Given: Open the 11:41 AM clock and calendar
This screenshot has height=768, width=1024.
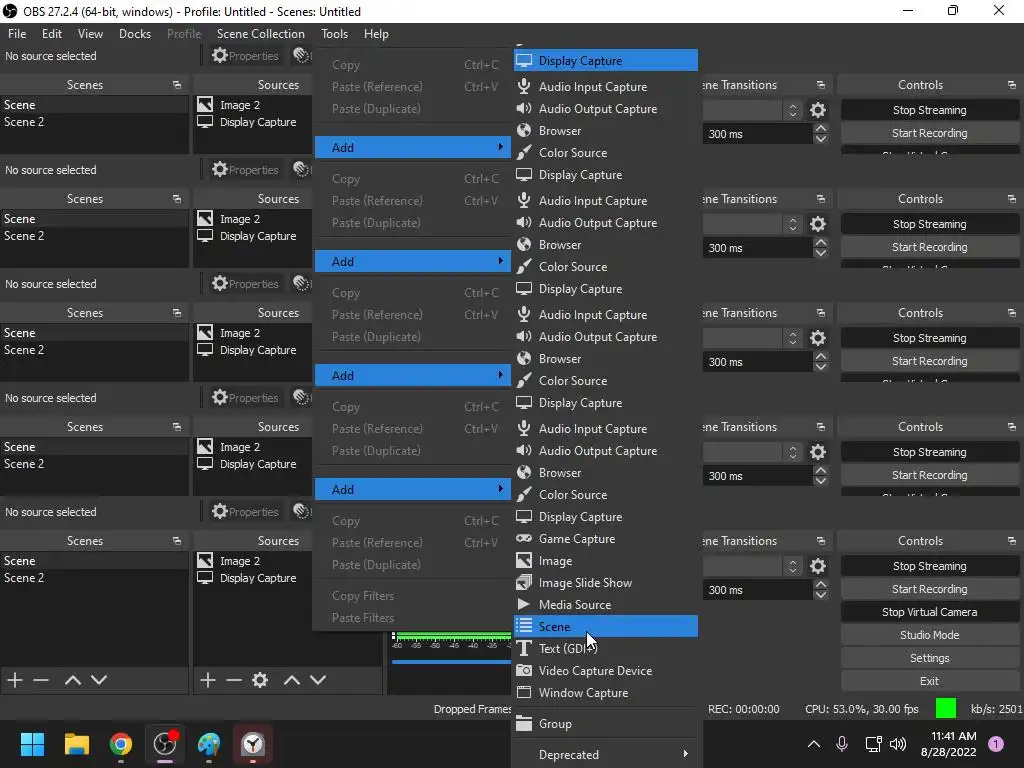Looking at the screenshot, I should pyautogui.click(x=948, y=744).
